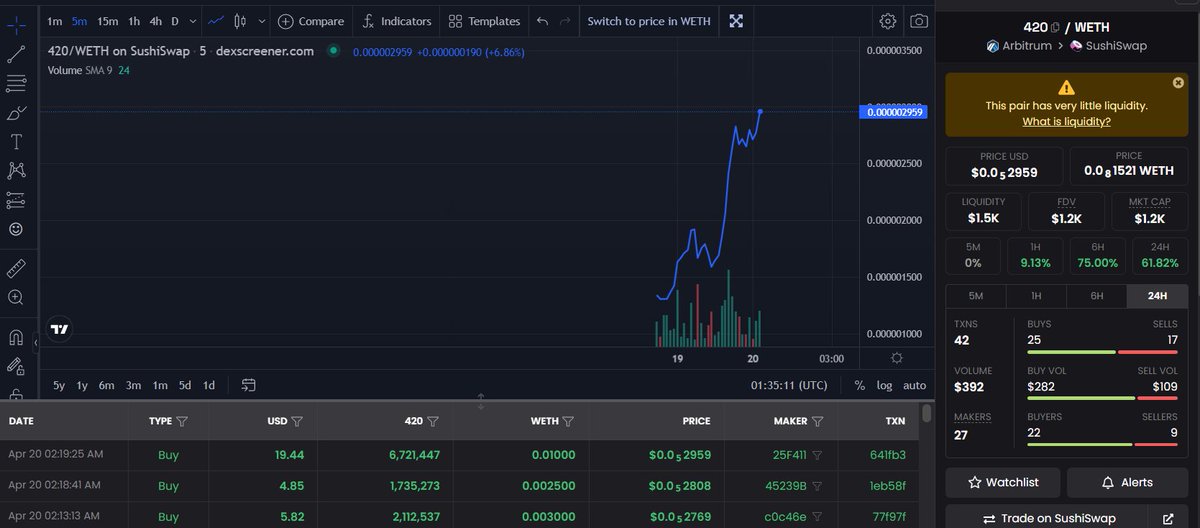The width and height of the screenshot is (1200, 528).
Task: Switch to price in WETH
Action: point(649,21)
